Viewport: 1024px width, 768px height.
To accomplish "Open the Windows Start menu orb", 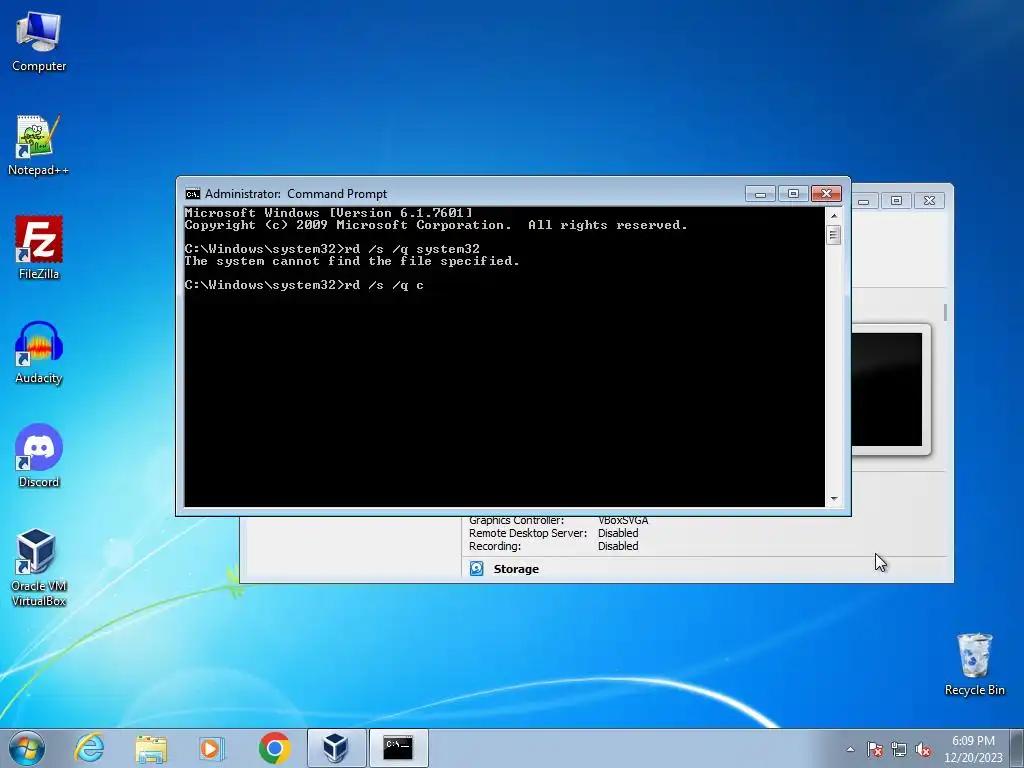I will [x=27, y=748].
